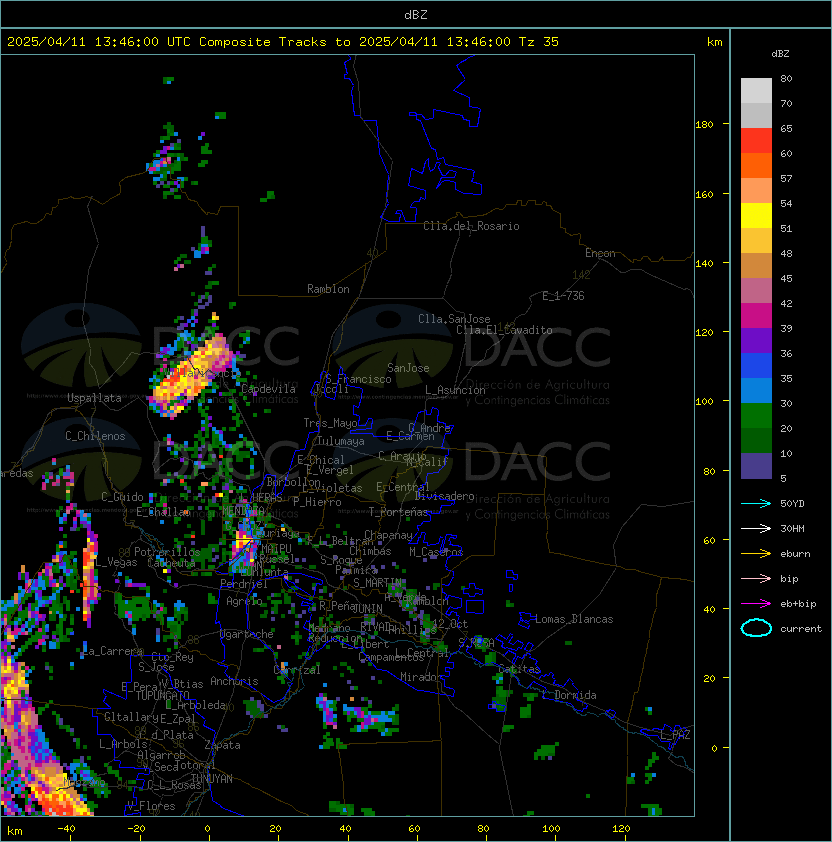Select the purple swatch between 39 and 36

pos(756,340)
